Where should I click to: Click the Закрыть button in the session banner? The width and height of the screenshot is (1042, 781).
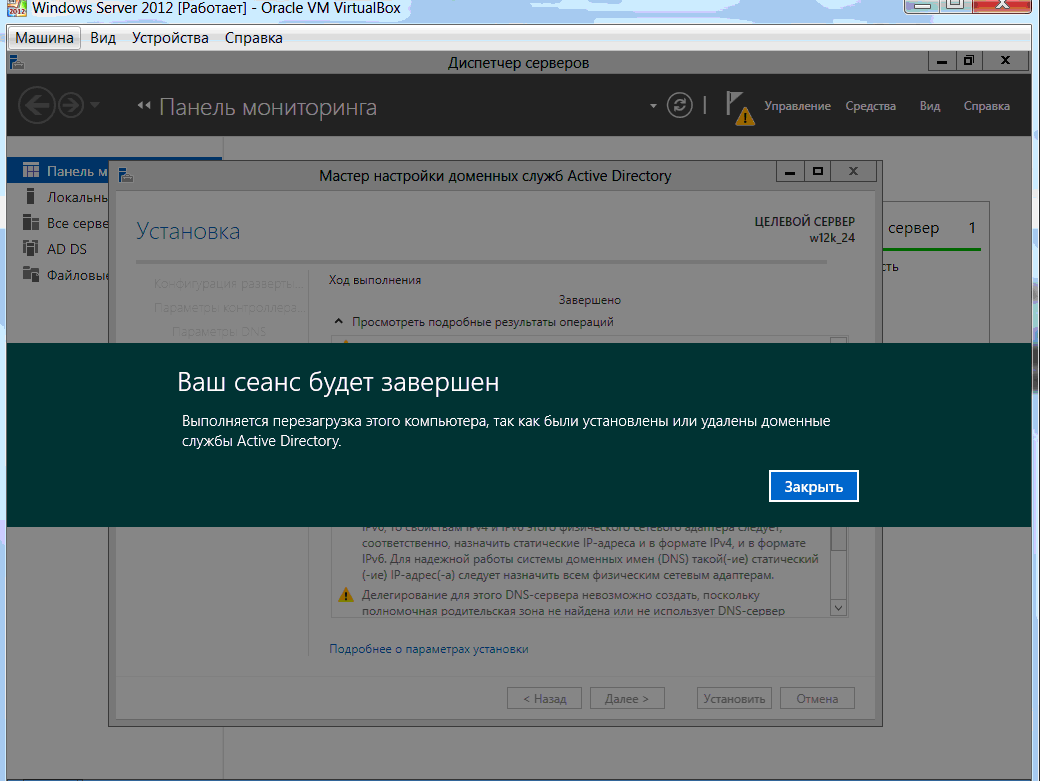pos(813,487)
